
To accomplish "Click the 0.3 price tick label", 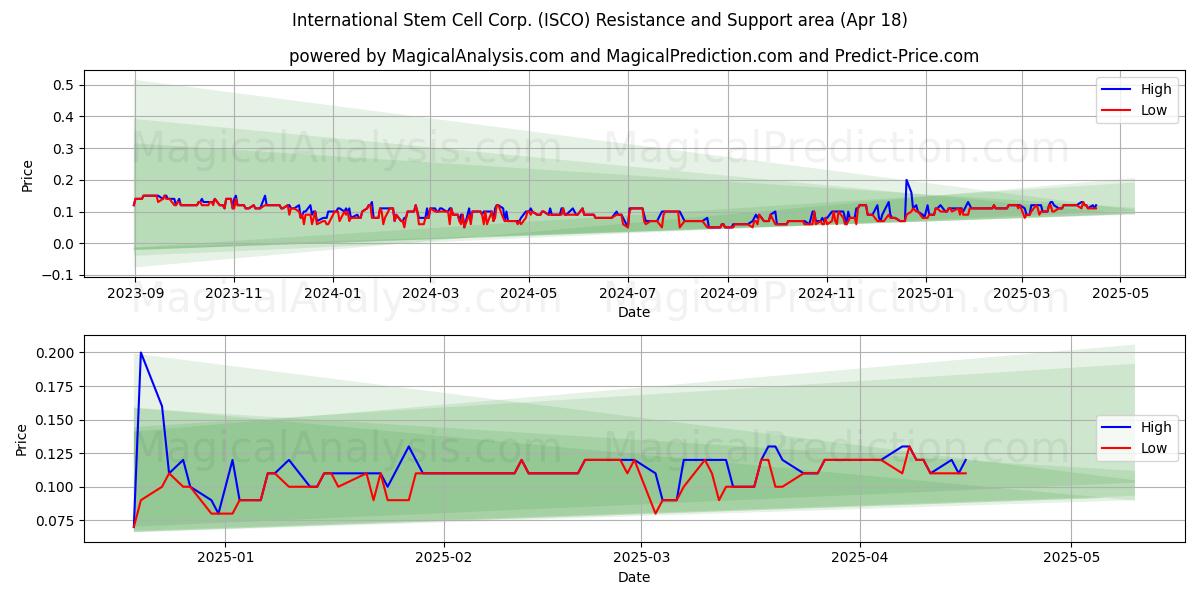I will point(64,148).
